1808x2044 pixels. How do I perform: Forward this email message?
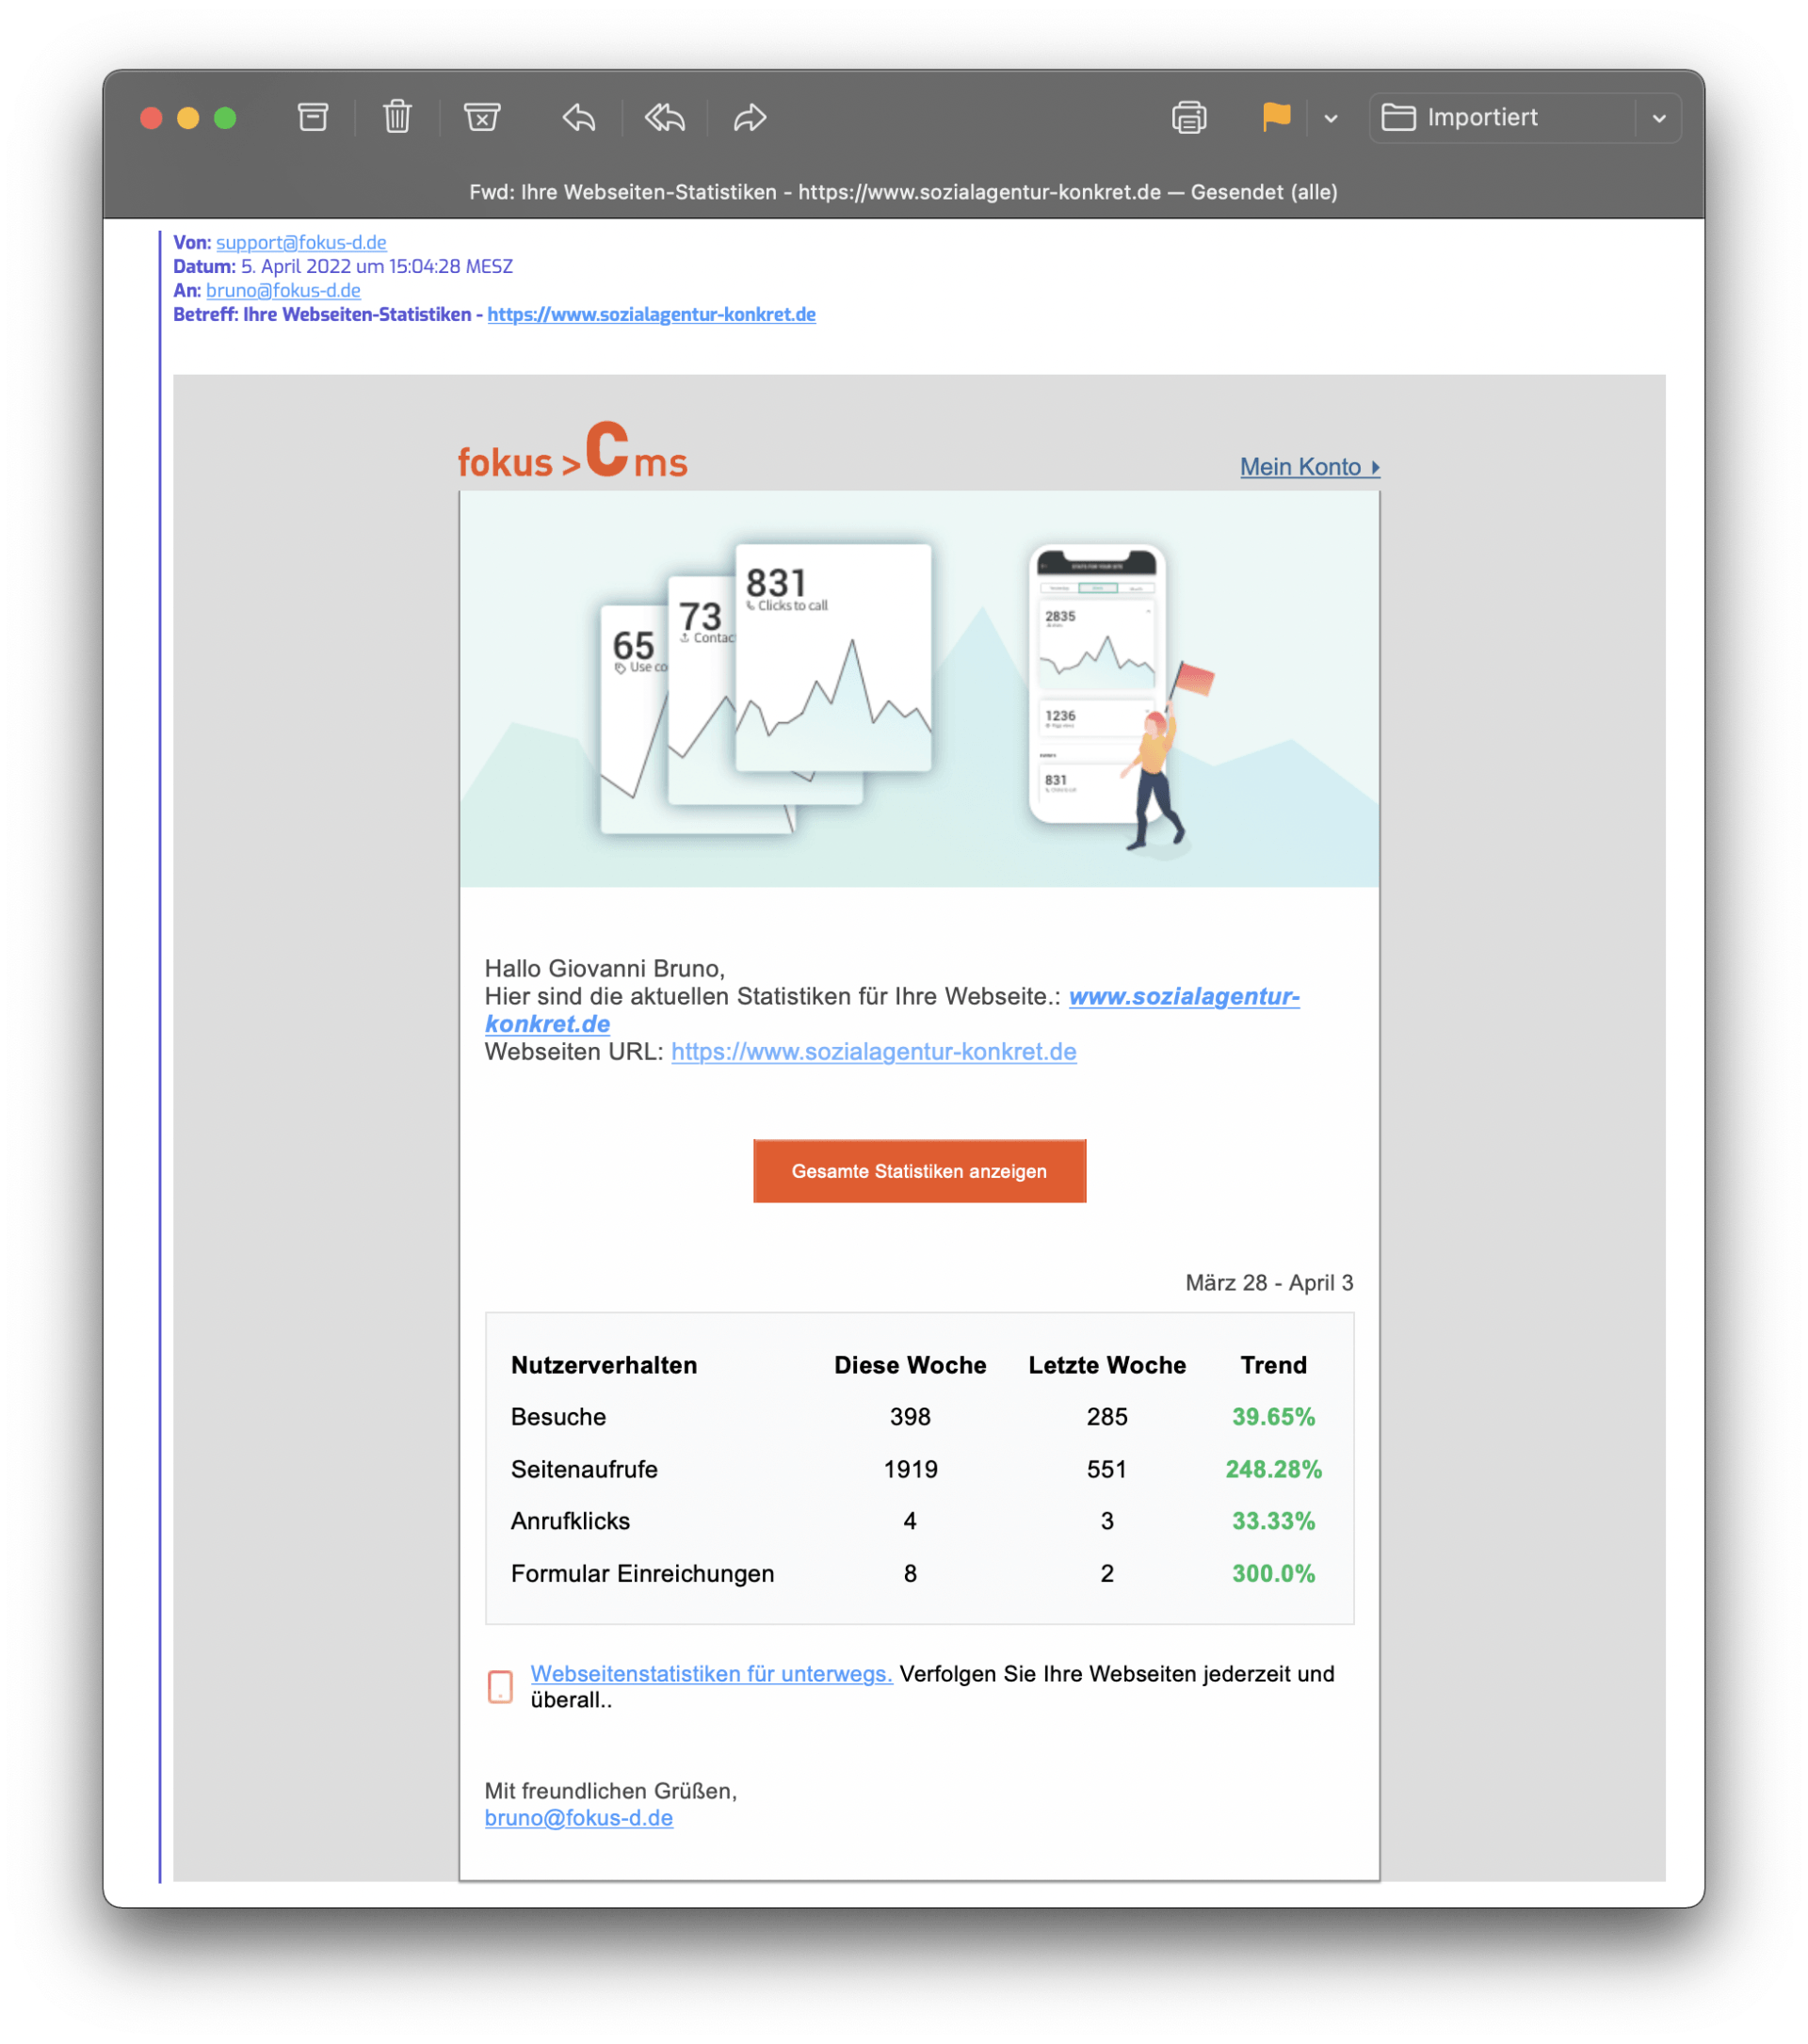tap(749, 118)
